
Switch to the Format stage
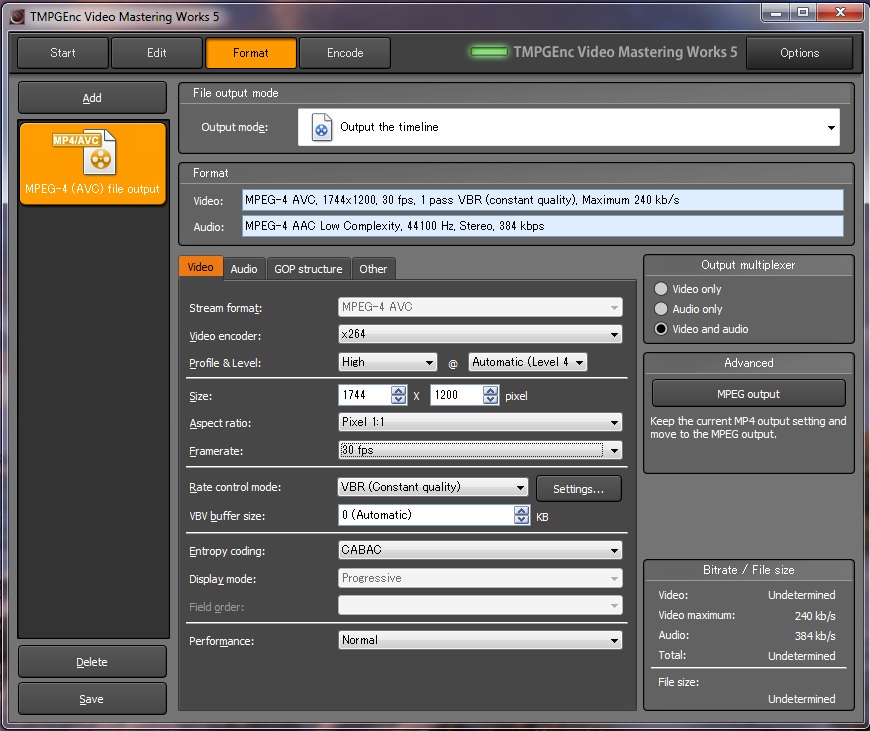(251, 53)
